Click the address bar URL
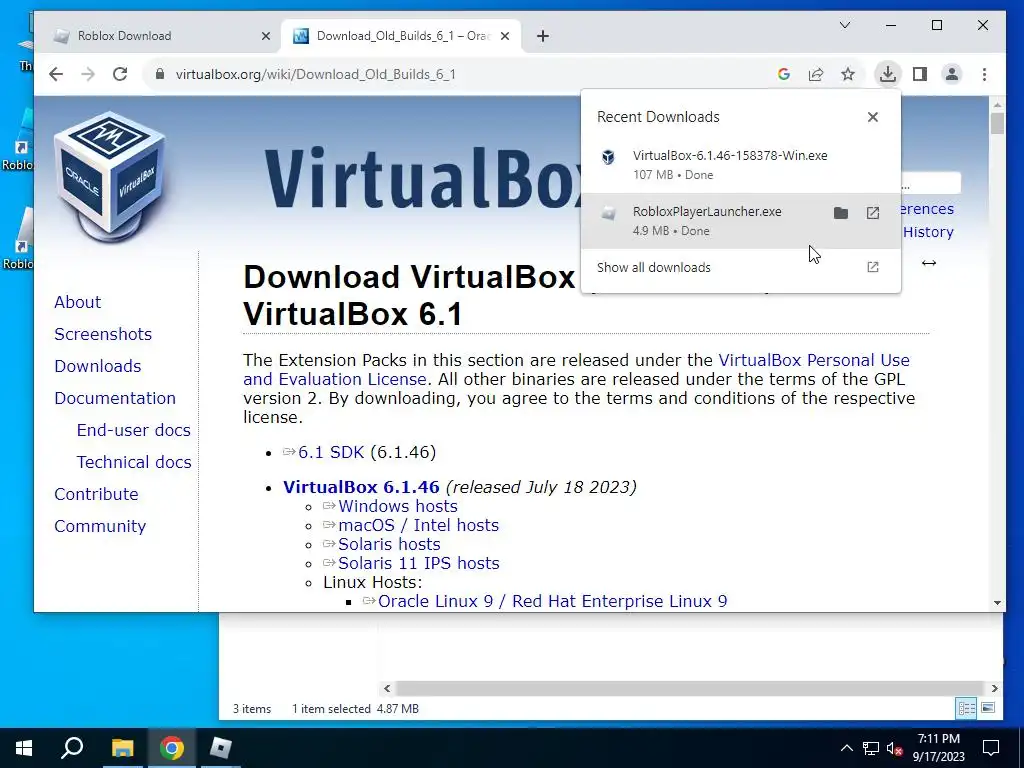 click(x=315, y=74)
